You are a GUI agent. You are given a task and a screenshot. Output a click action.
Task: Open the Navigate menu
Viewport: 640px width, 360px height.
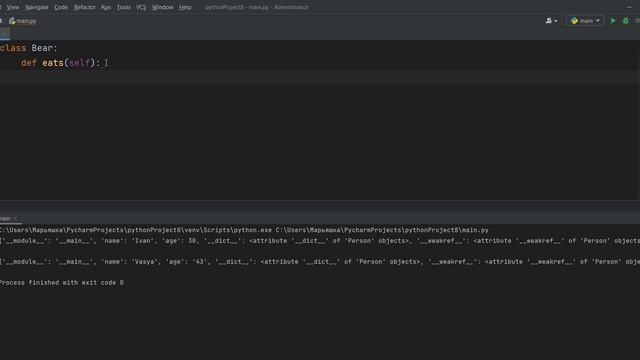[x=37, y=7]
